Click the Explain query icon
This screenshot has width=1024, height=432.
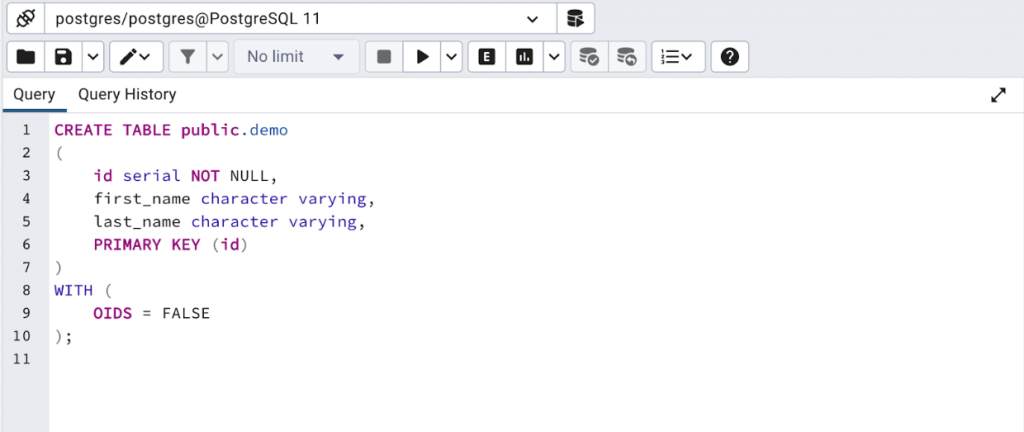[487, 57]
